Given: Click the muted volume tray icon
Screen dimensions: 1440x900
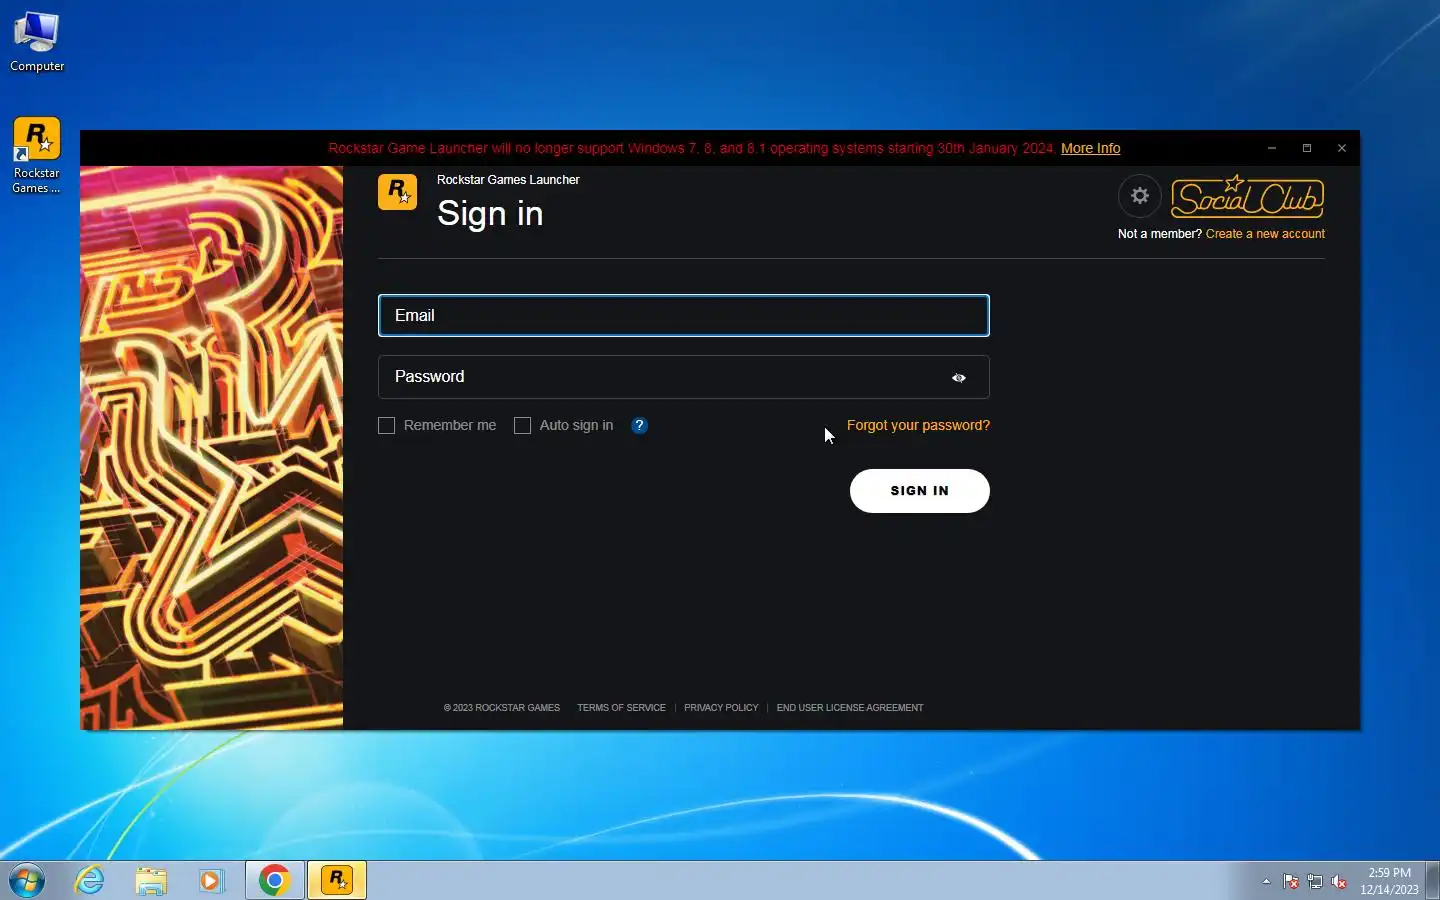Looking at the screenshot, I should pos(1339,881).
